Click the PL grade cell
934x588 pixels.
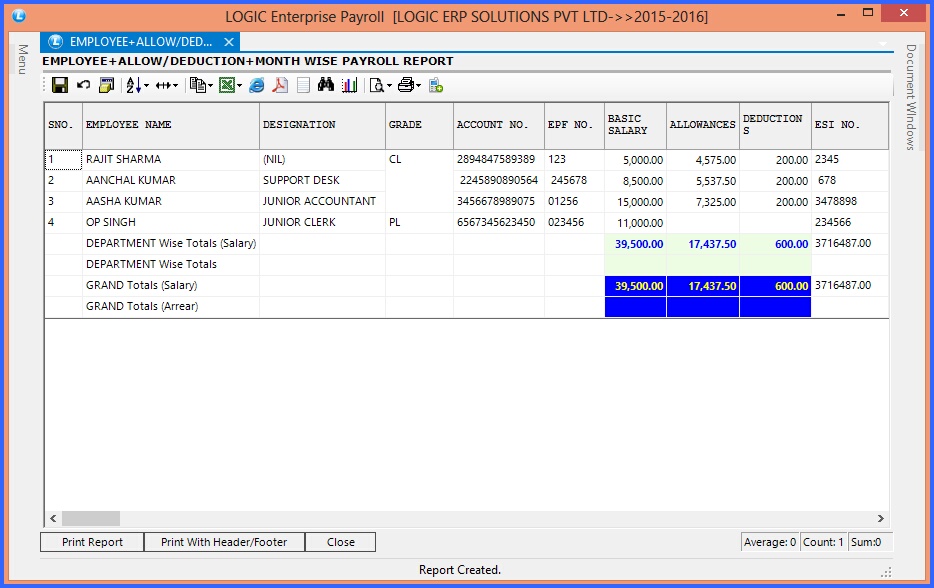click(419, 222)
